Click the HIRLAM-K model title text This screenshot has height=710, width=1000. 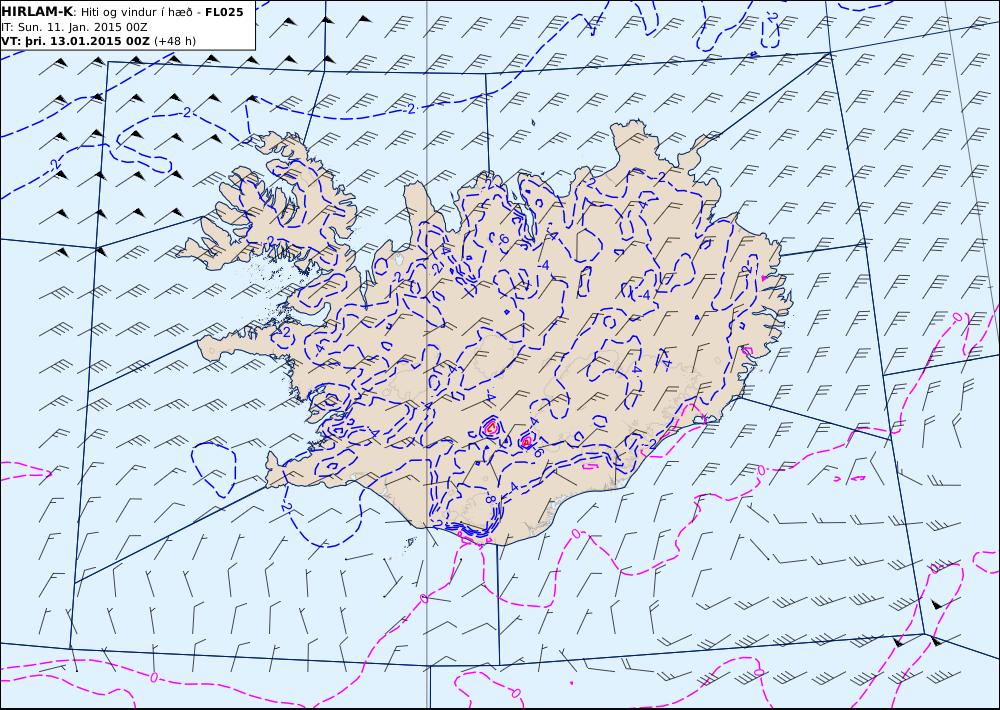(37, 12)
